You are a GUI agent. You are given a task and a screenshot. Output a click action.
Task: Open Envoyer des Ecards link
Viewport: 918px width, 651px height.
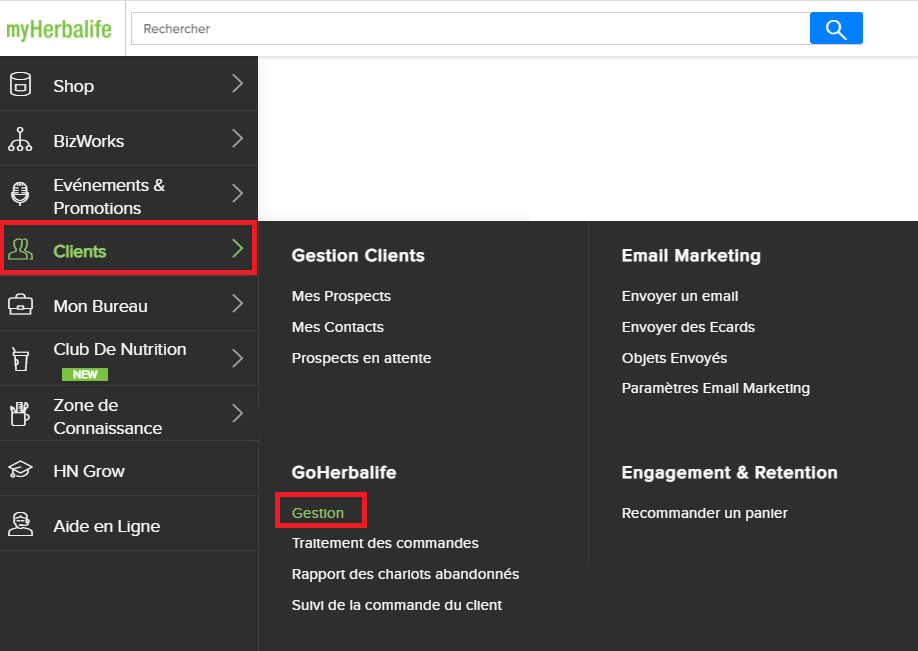click(688, 327)
